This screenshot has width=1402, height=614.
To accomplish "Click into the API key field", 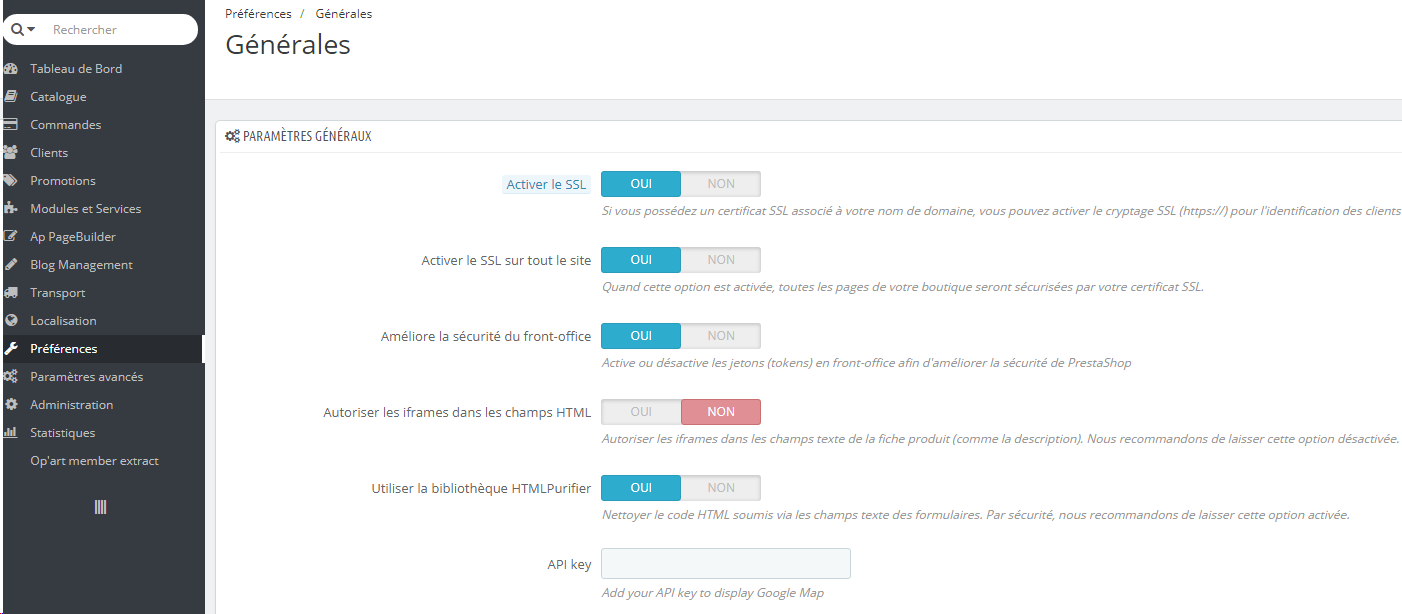I will click(726, 563).
